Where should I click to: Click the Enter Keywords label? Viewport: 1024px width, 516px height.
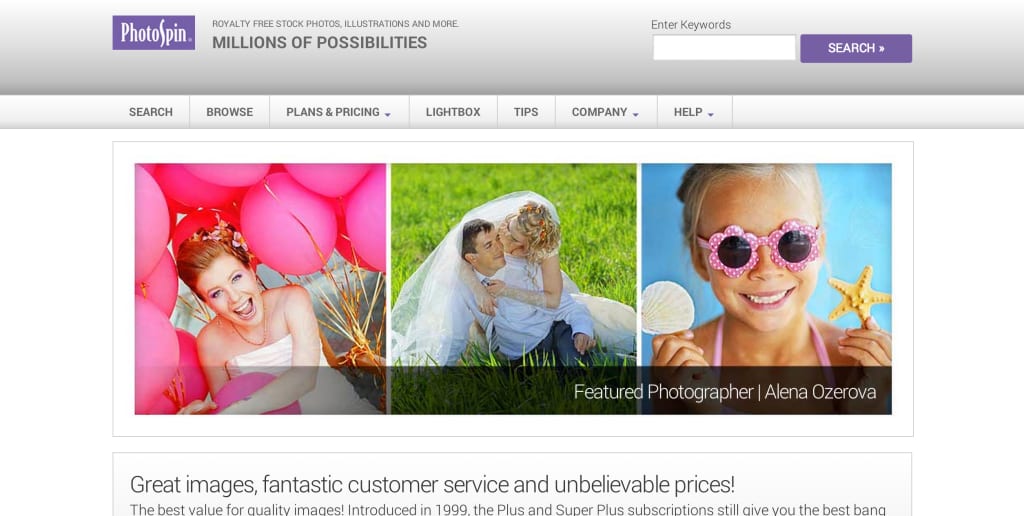[691, 25]
